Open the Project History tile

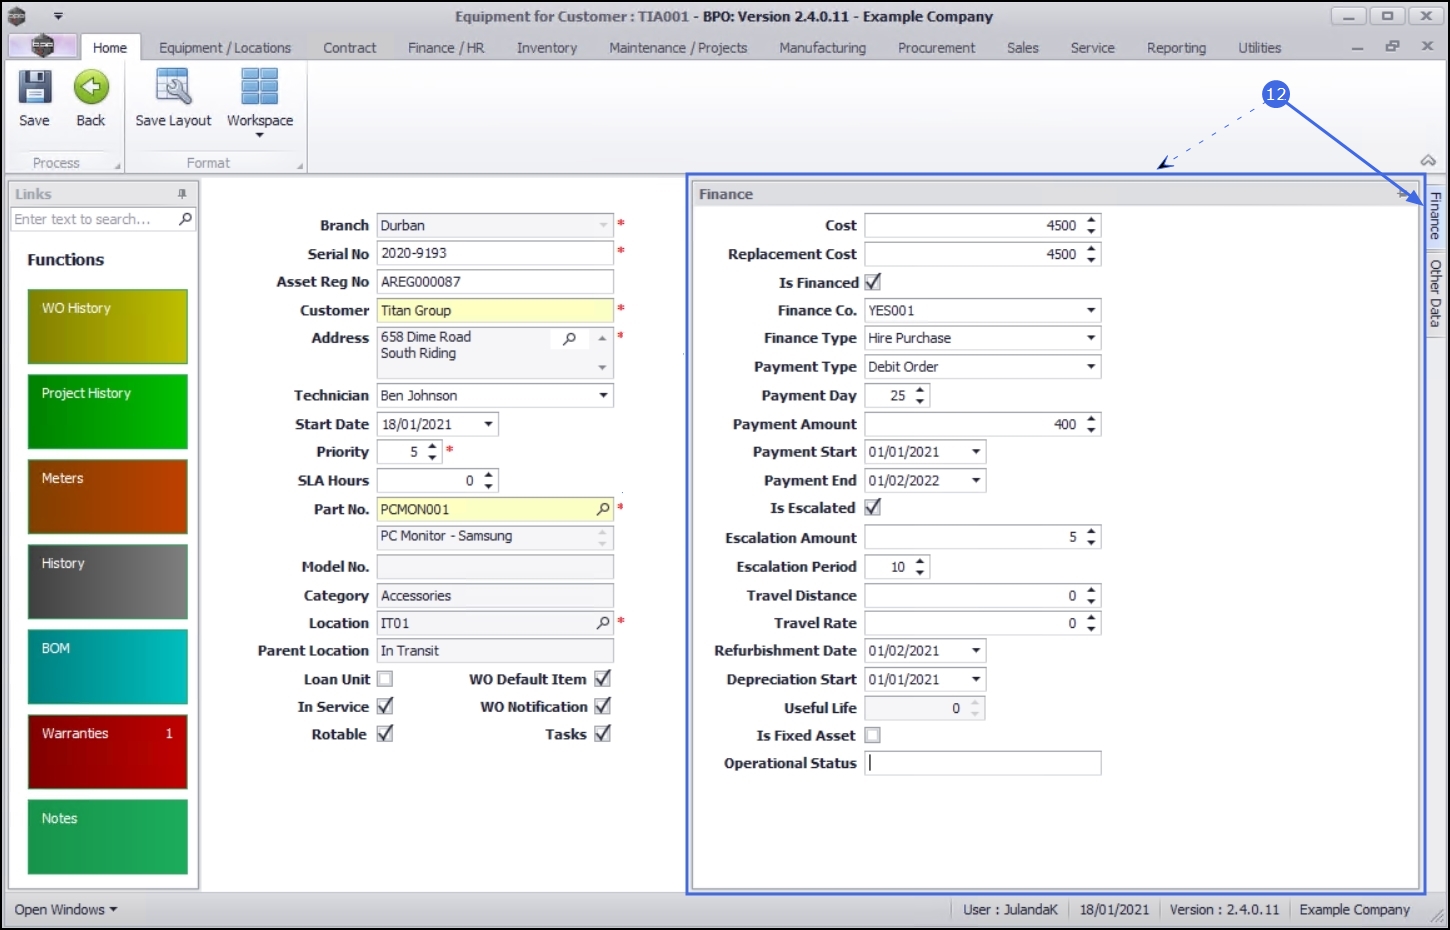(108, 412)
